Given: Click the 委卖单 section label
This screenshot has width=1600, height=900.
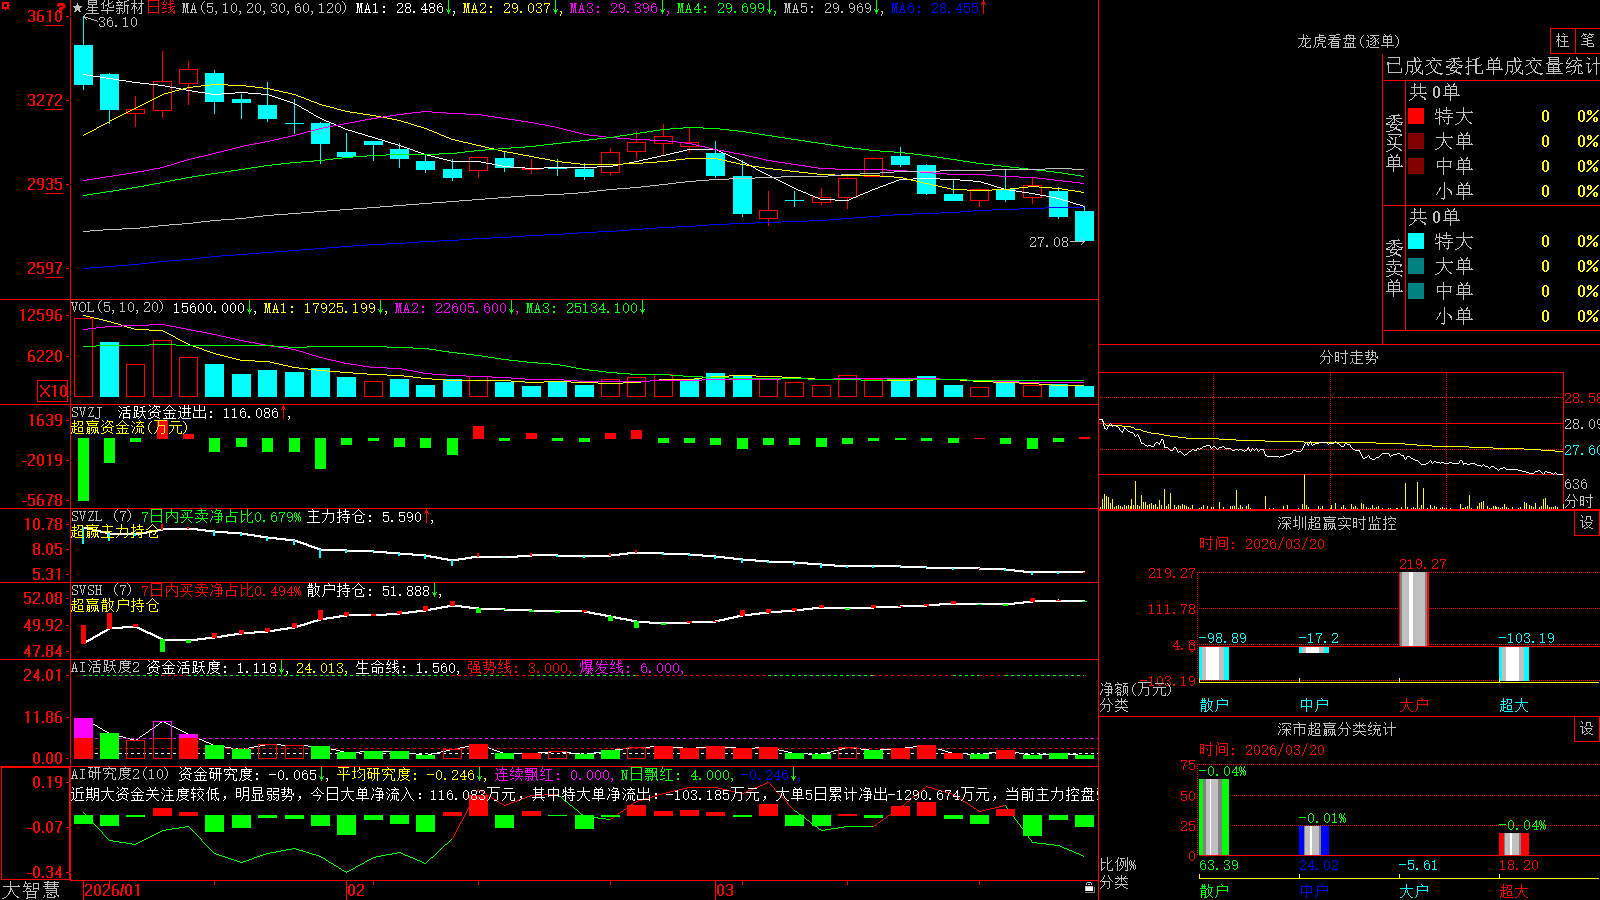Looking at the screenshot, I should click(1394, 268).
